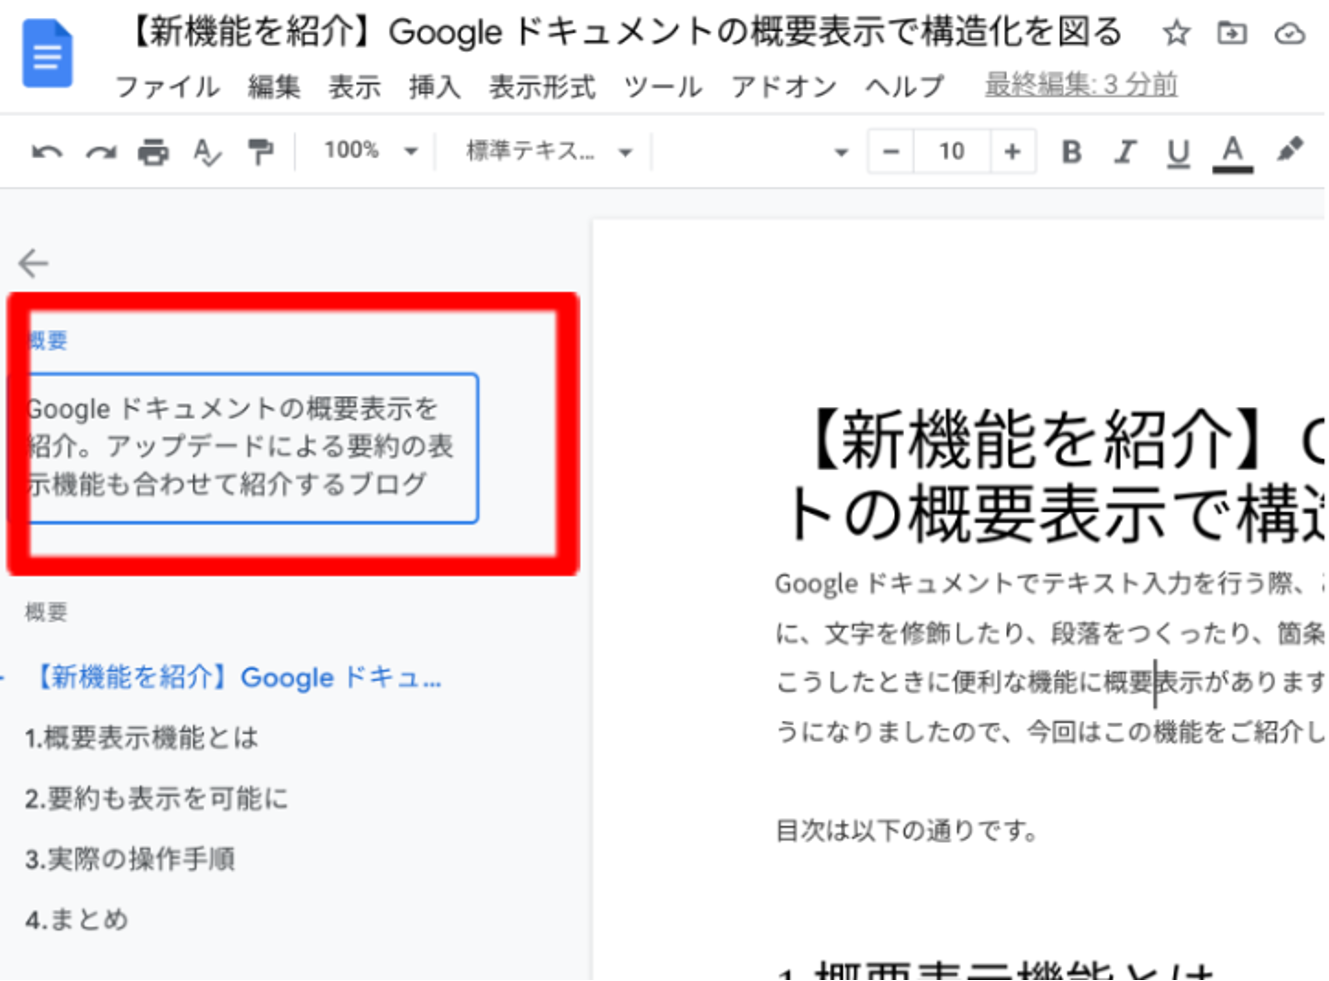This screenshot has height=981, width=1329.
Task: Run spelling and grammar check
Action: (206, 152)
